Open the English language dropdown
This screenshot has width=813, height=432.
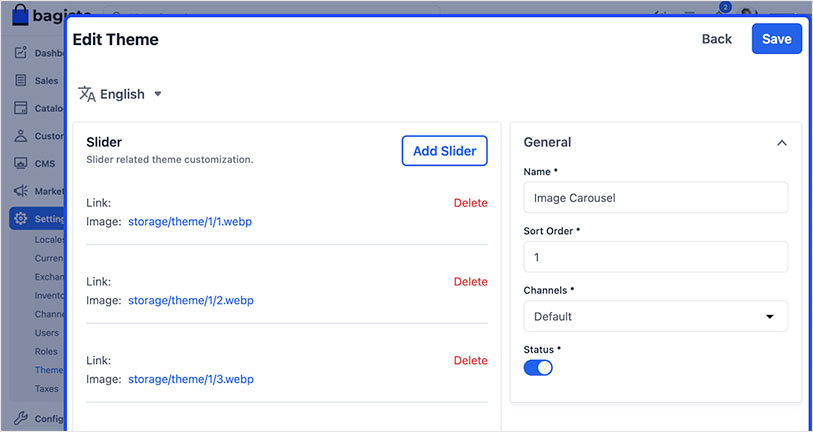120,94
